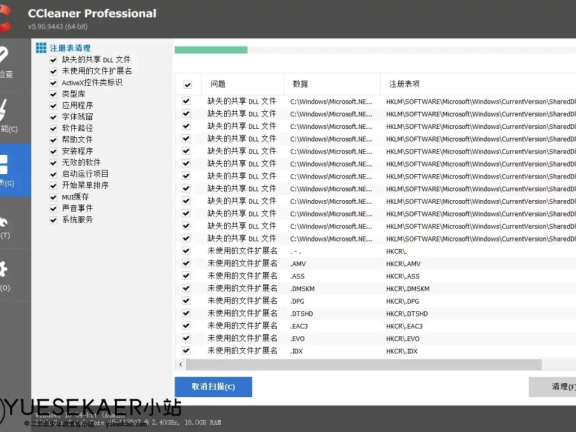This screenshot has width=576, height=432.
Task: Click the .IDX data cell
Action: 296,351
